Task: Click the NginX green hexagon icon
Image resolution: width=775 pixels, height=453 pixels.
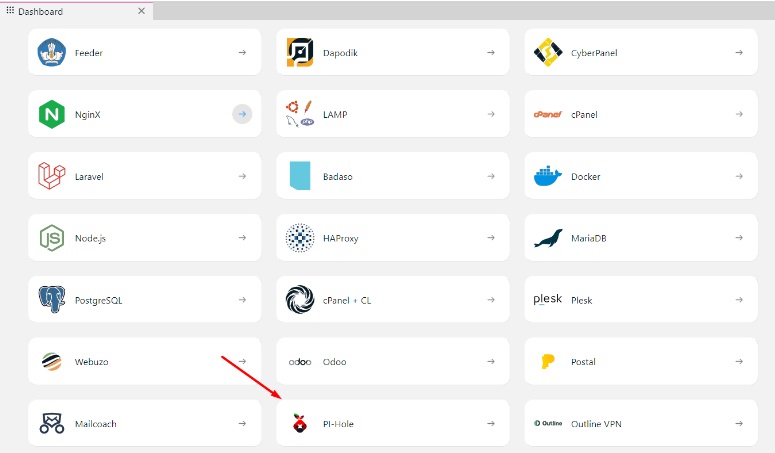Action: (51, 114)
